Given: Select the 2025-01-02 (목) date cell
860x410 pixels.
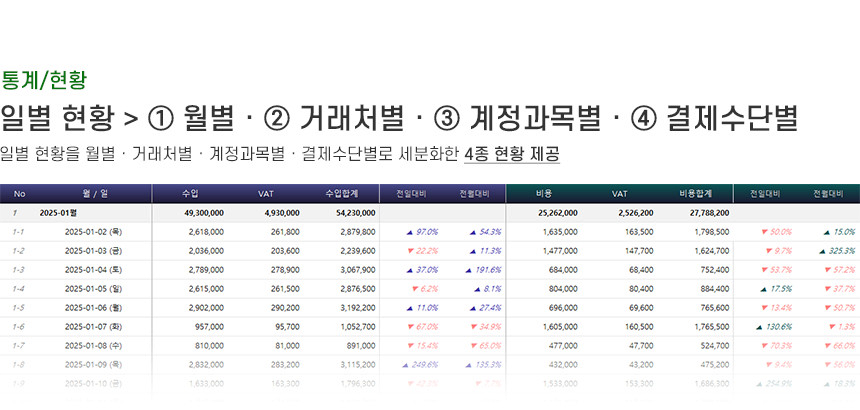Looking at the screenshot, I should (93, 231).
